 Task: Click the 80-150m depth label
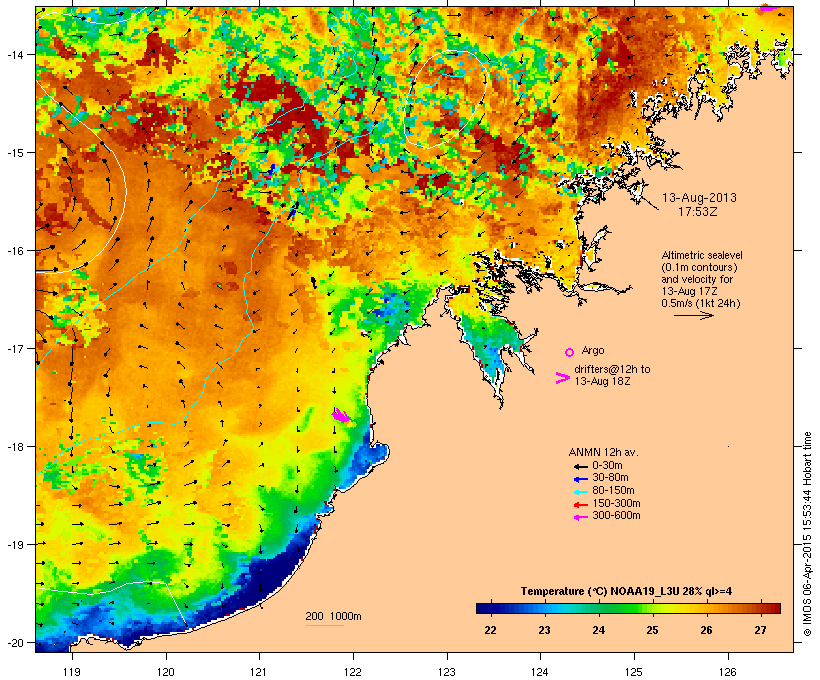point(613,491)
